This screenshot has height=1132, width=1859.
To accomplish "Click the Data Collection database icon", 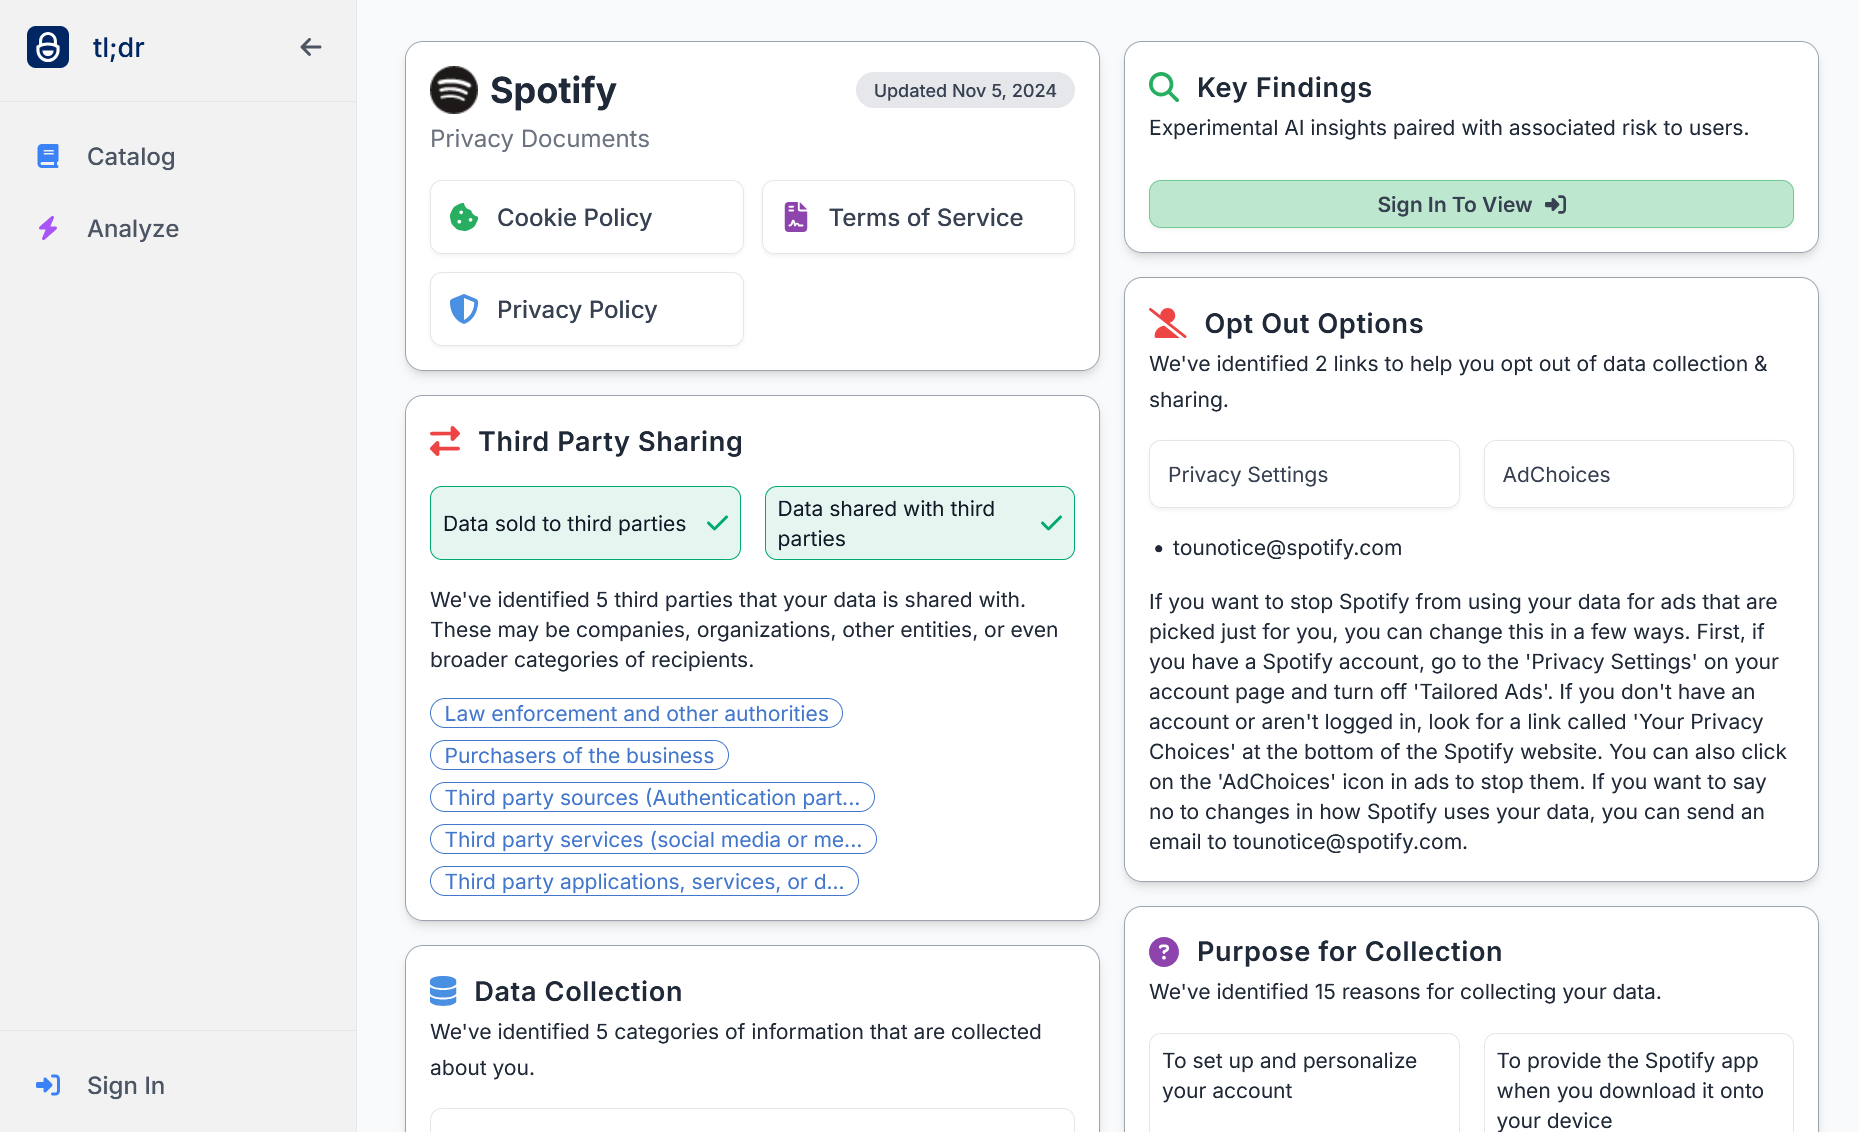I will (x=443, y=991).
